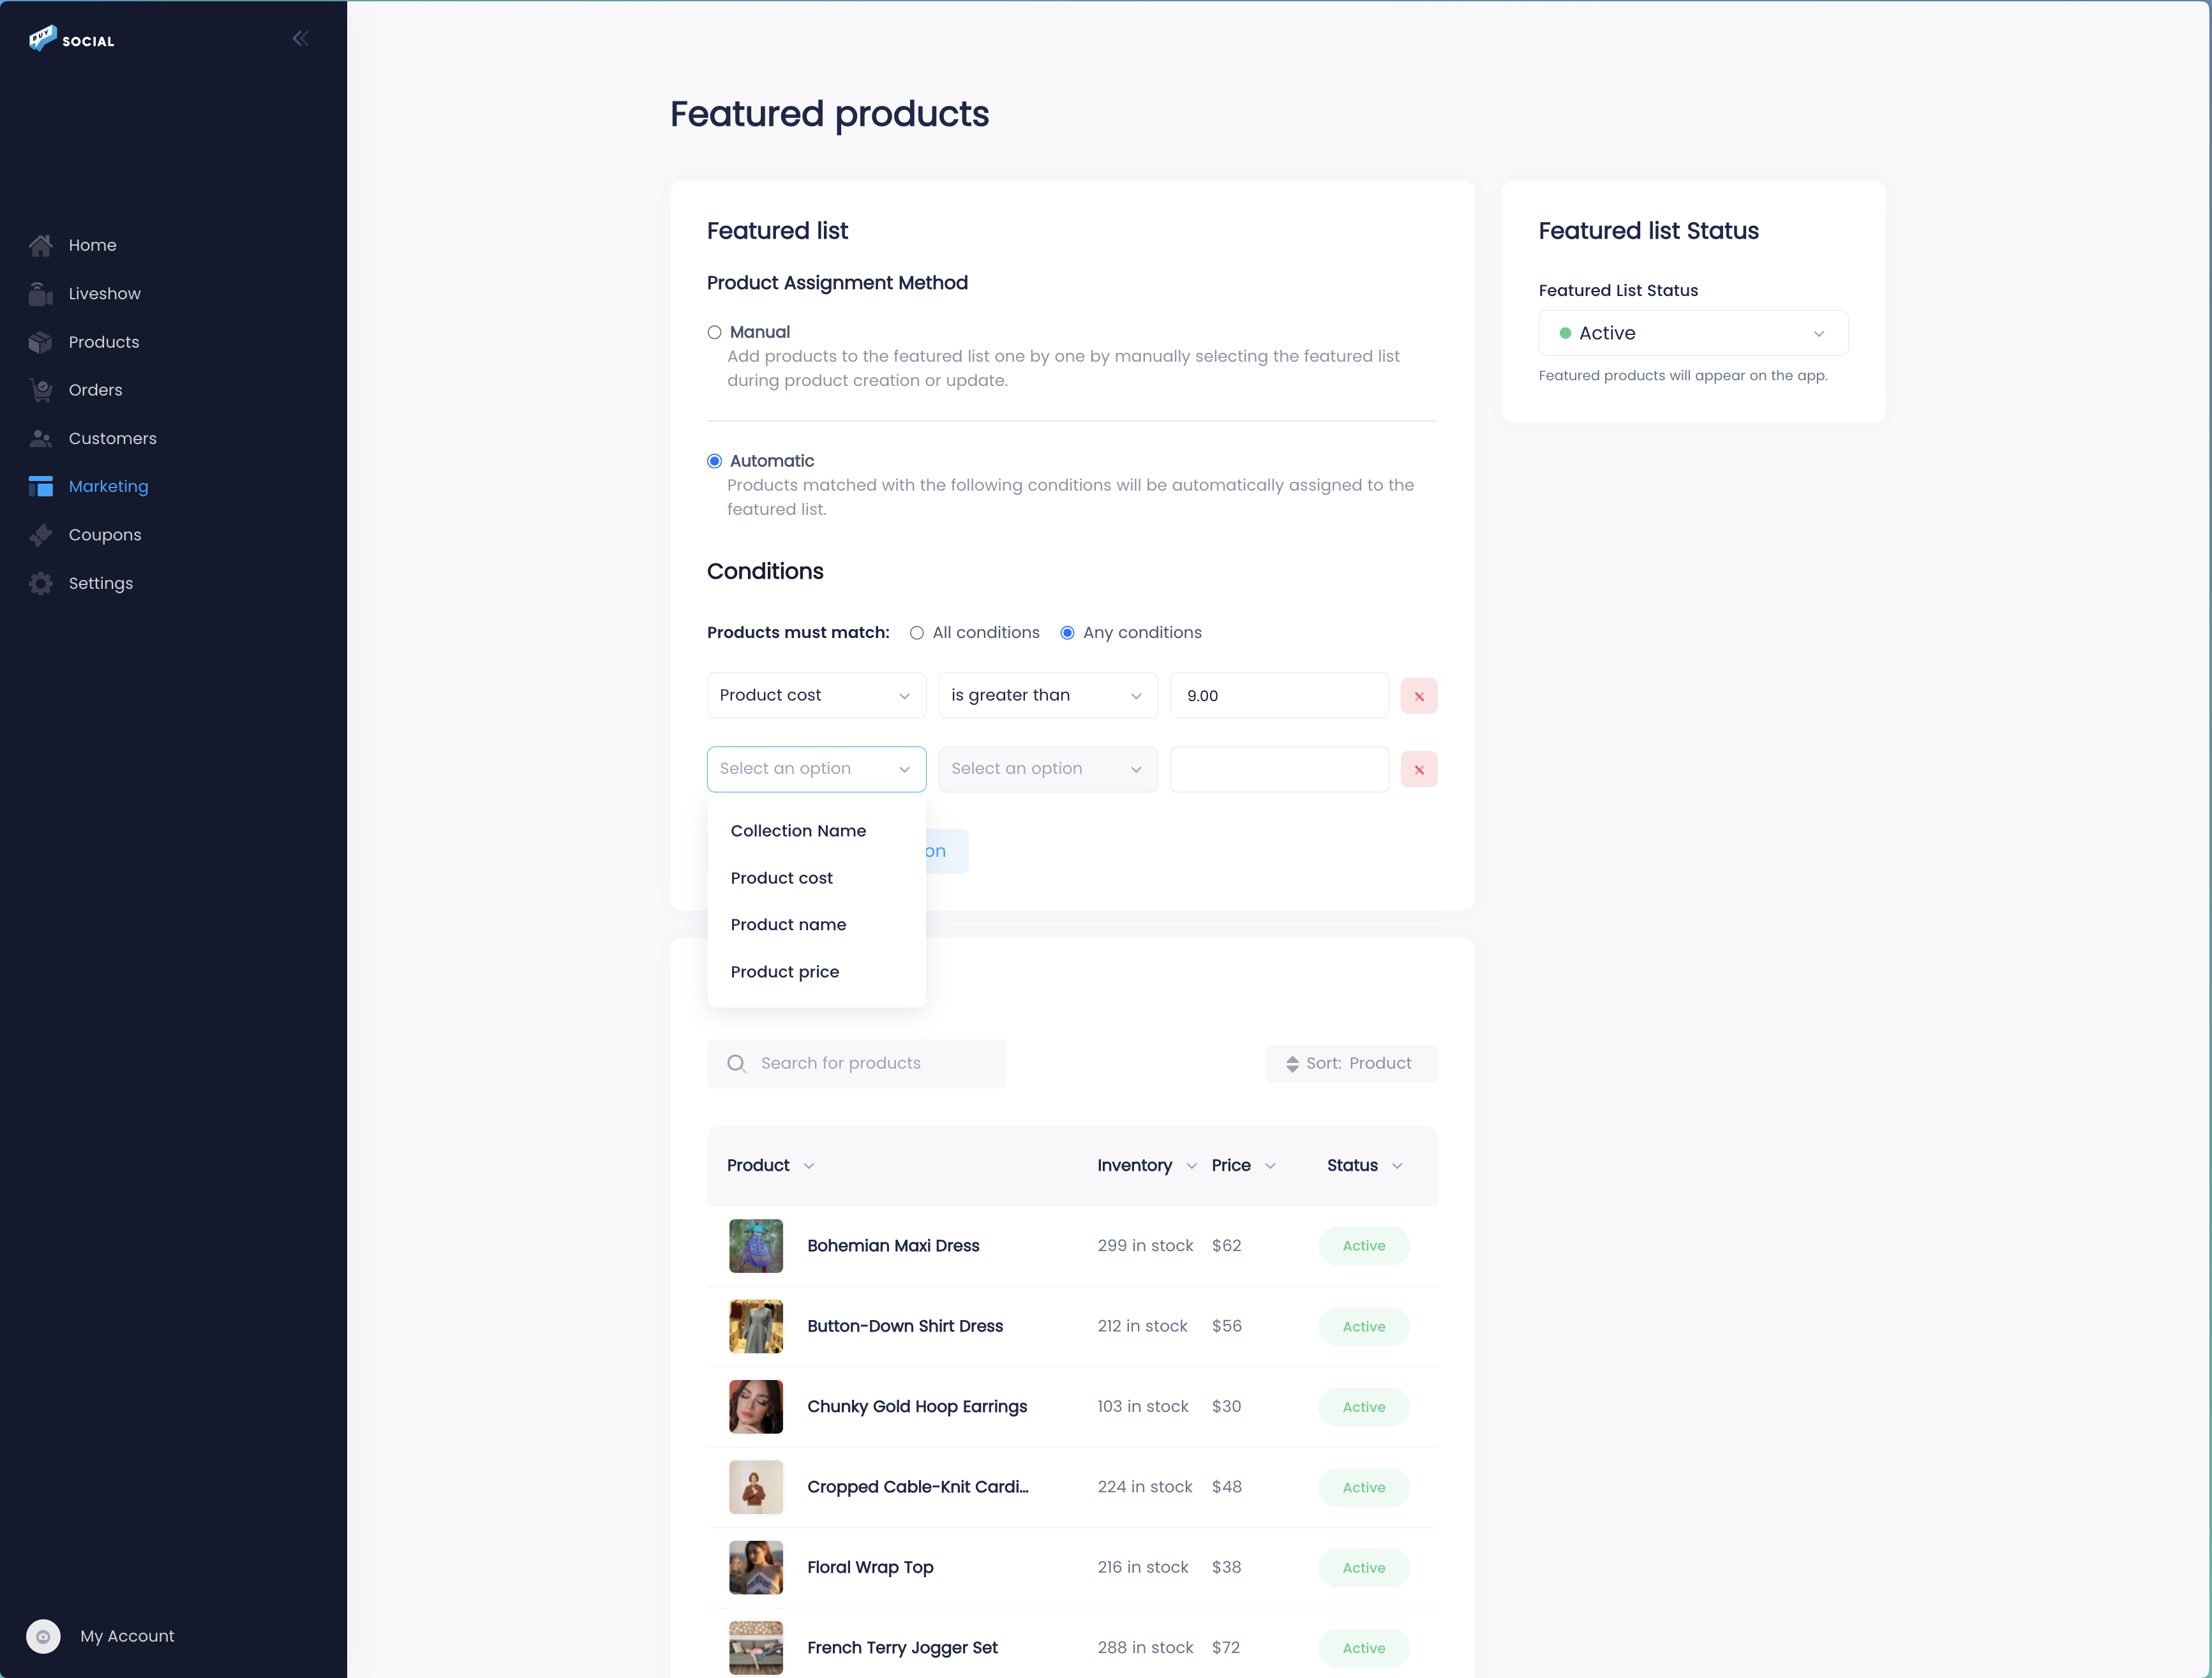Screen dimensions: 2212x1678
Task: Open the Featured List Status Active dropdown
Action: coord(1692,333)
